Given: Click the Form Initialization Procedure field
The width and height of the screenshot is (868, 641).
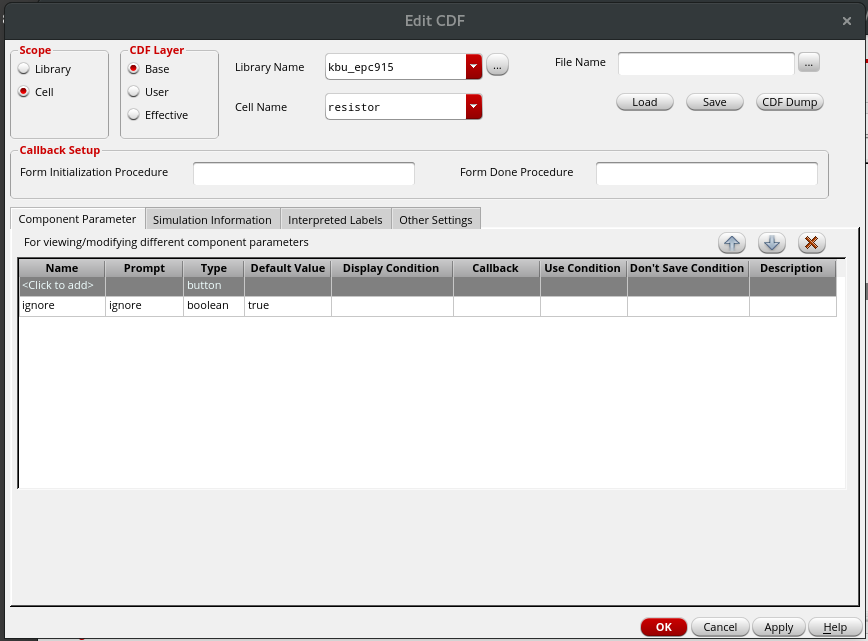Looking at the screenshot, I should [x=303, y=174].
